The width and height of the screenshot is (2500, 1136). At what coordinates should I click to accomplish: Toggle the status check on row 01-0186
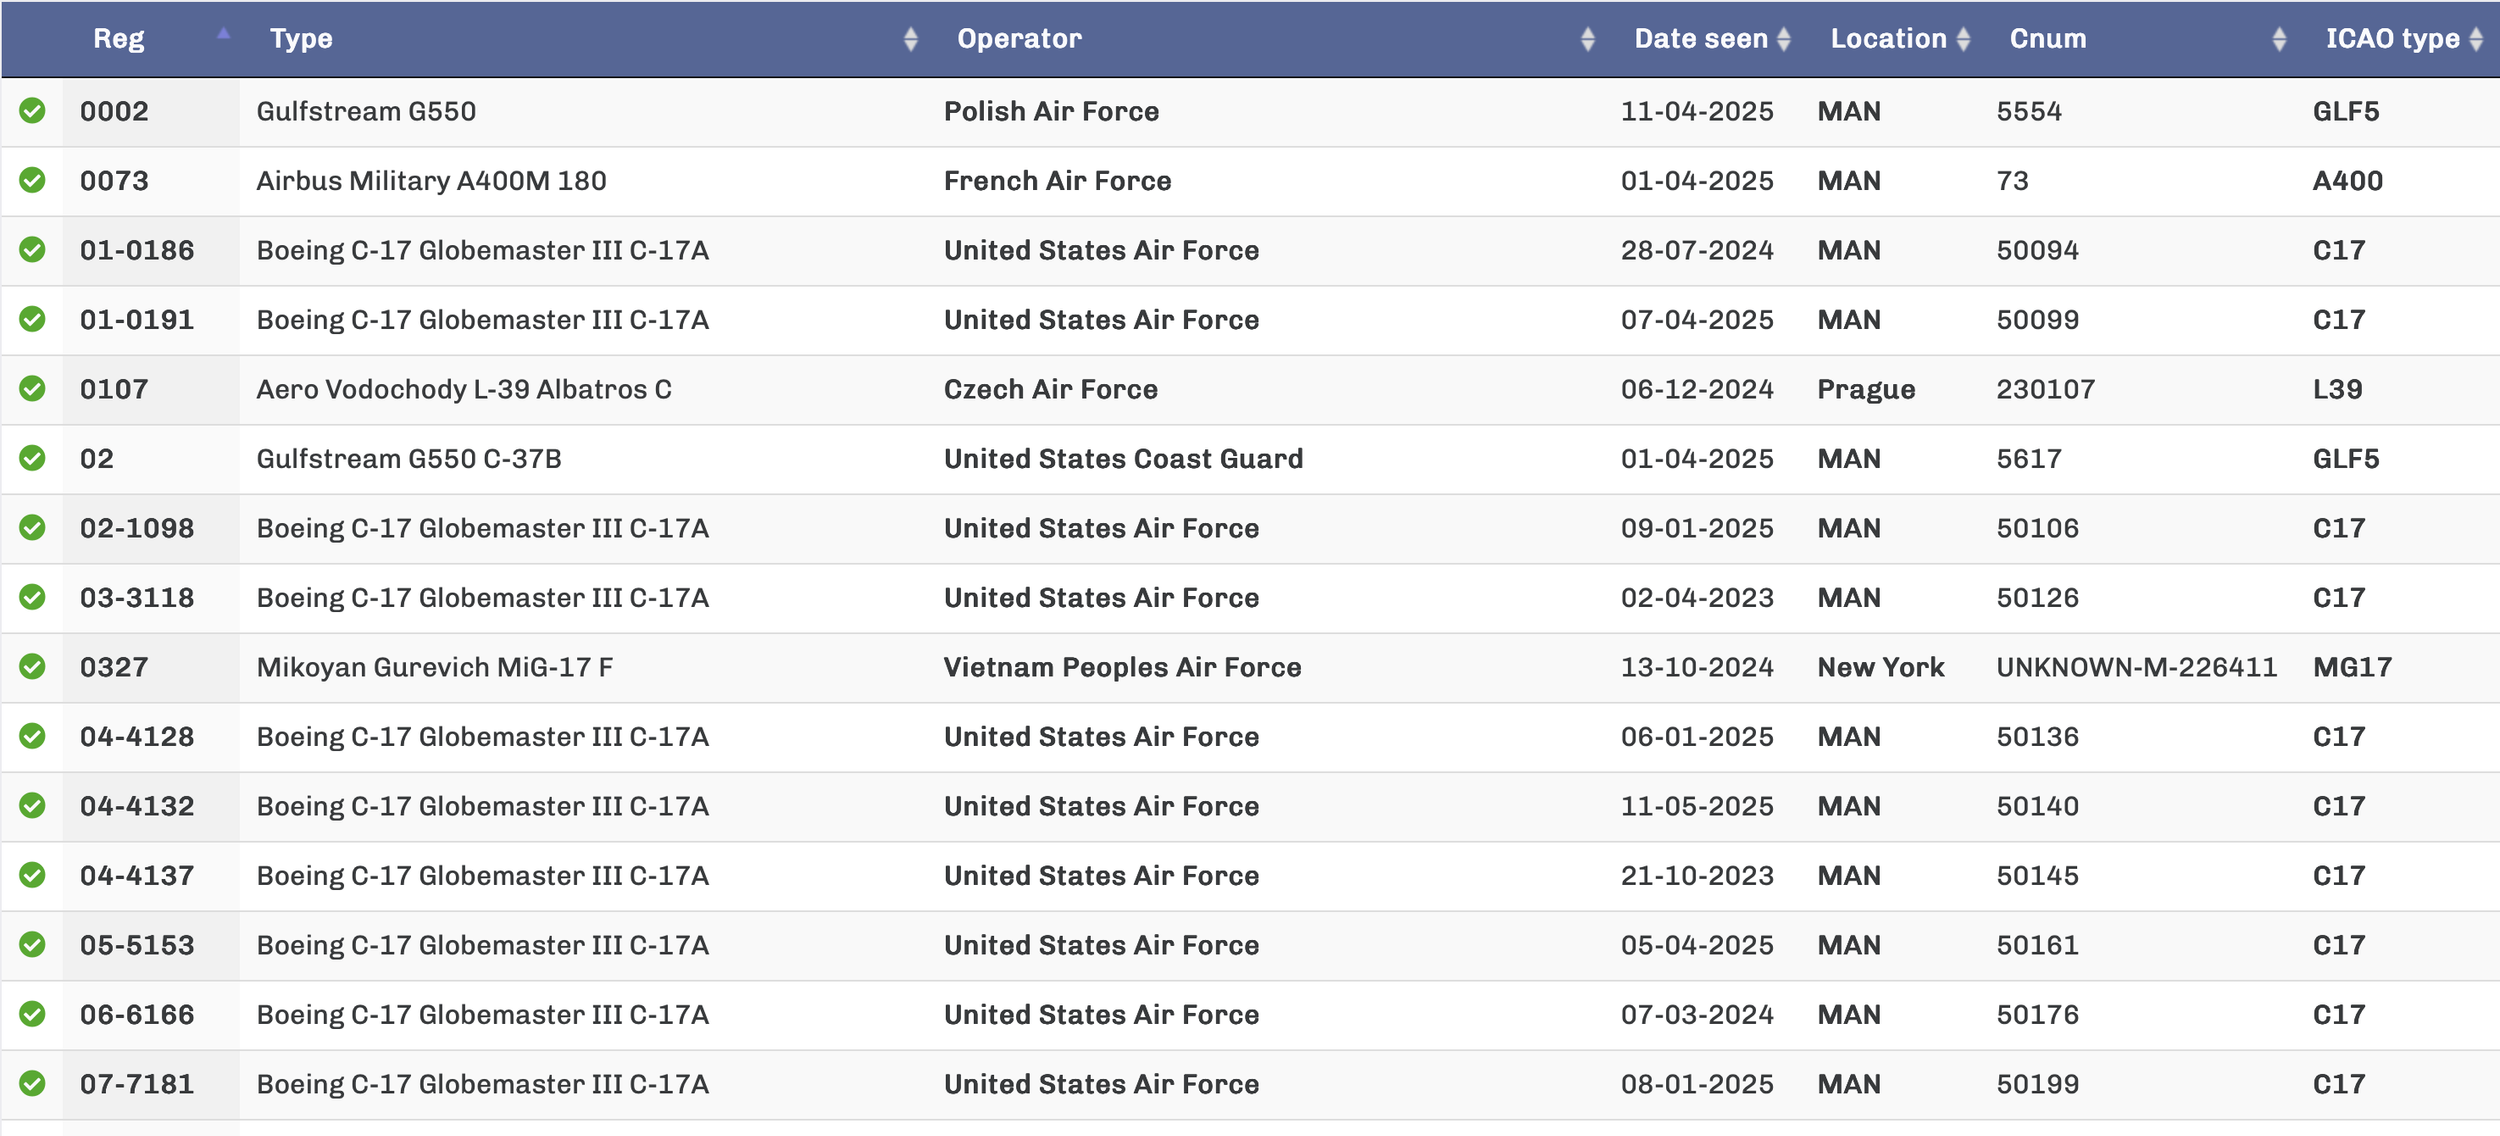click(32, 250)
